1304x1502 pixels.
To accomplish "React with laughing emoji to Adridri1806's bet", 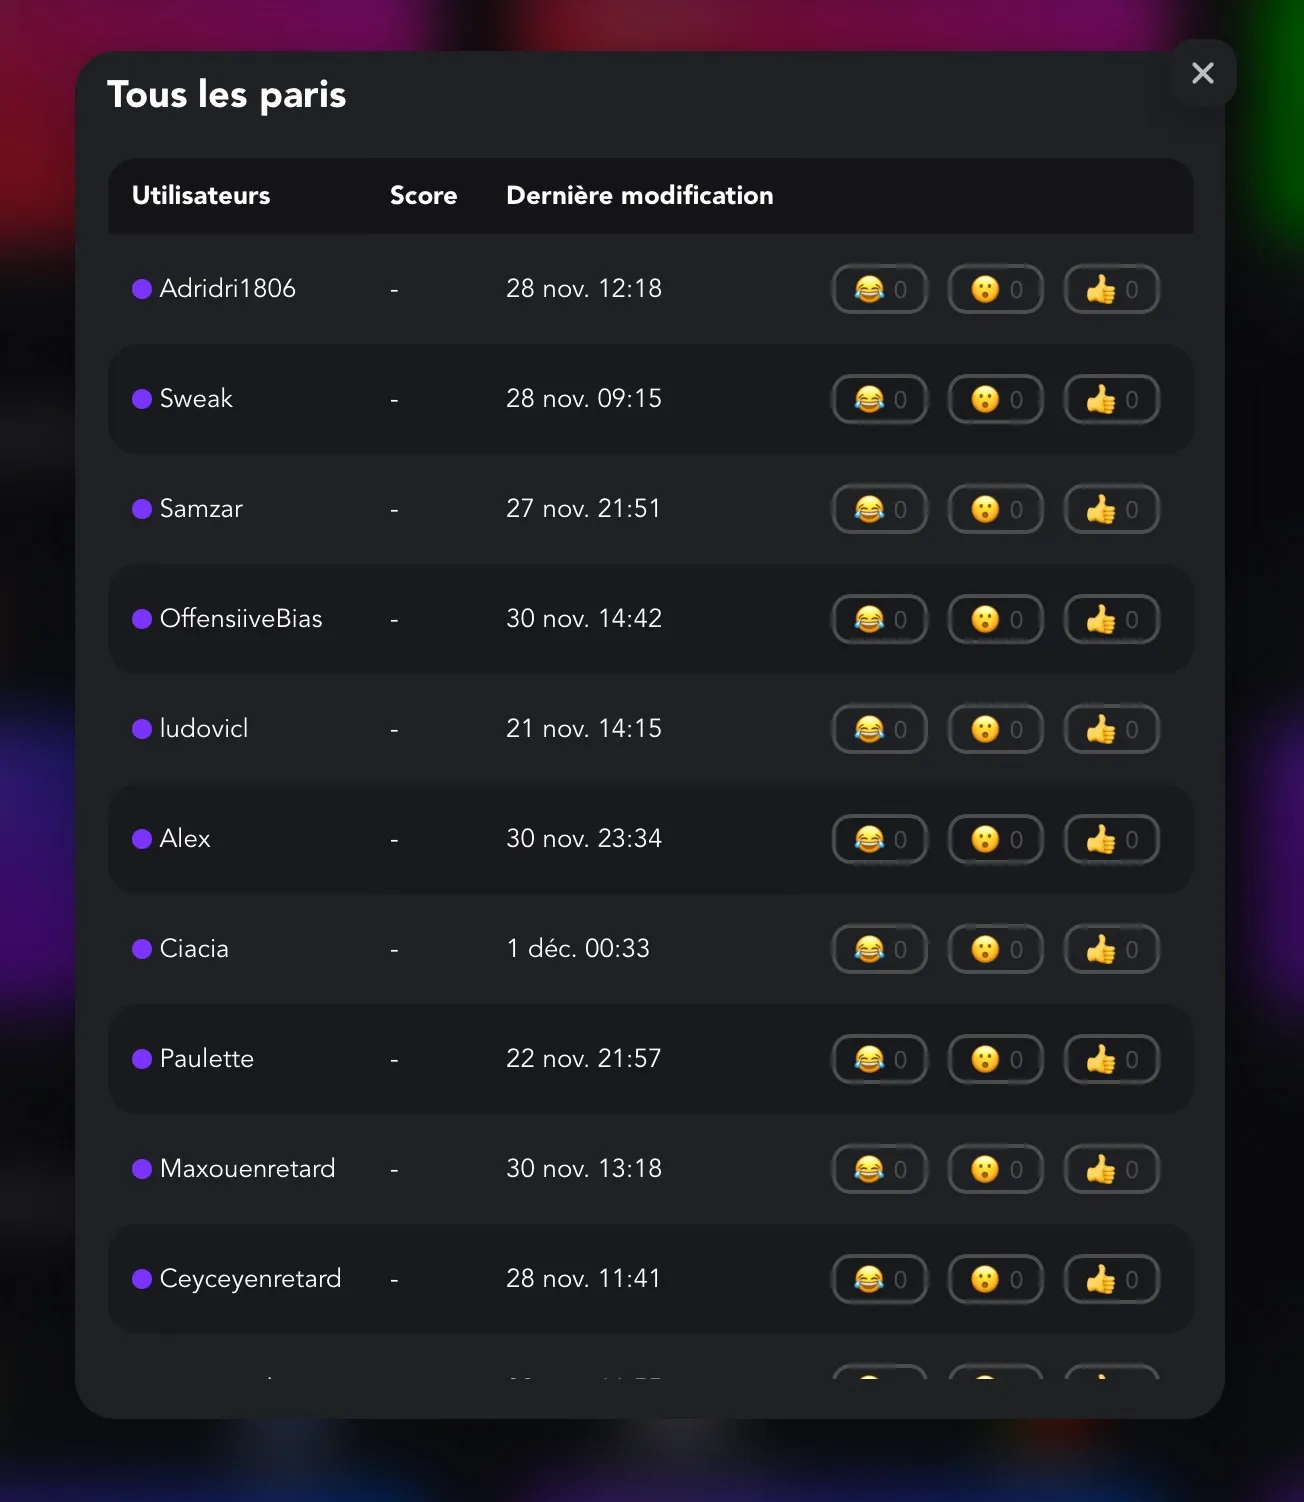I will (x=880, y=289).
